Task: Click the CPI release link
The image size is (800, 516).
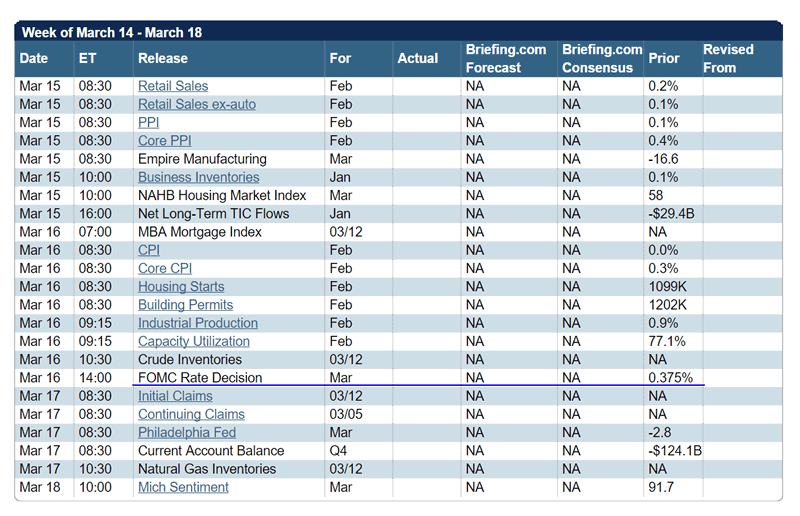Action: (148, 250)
